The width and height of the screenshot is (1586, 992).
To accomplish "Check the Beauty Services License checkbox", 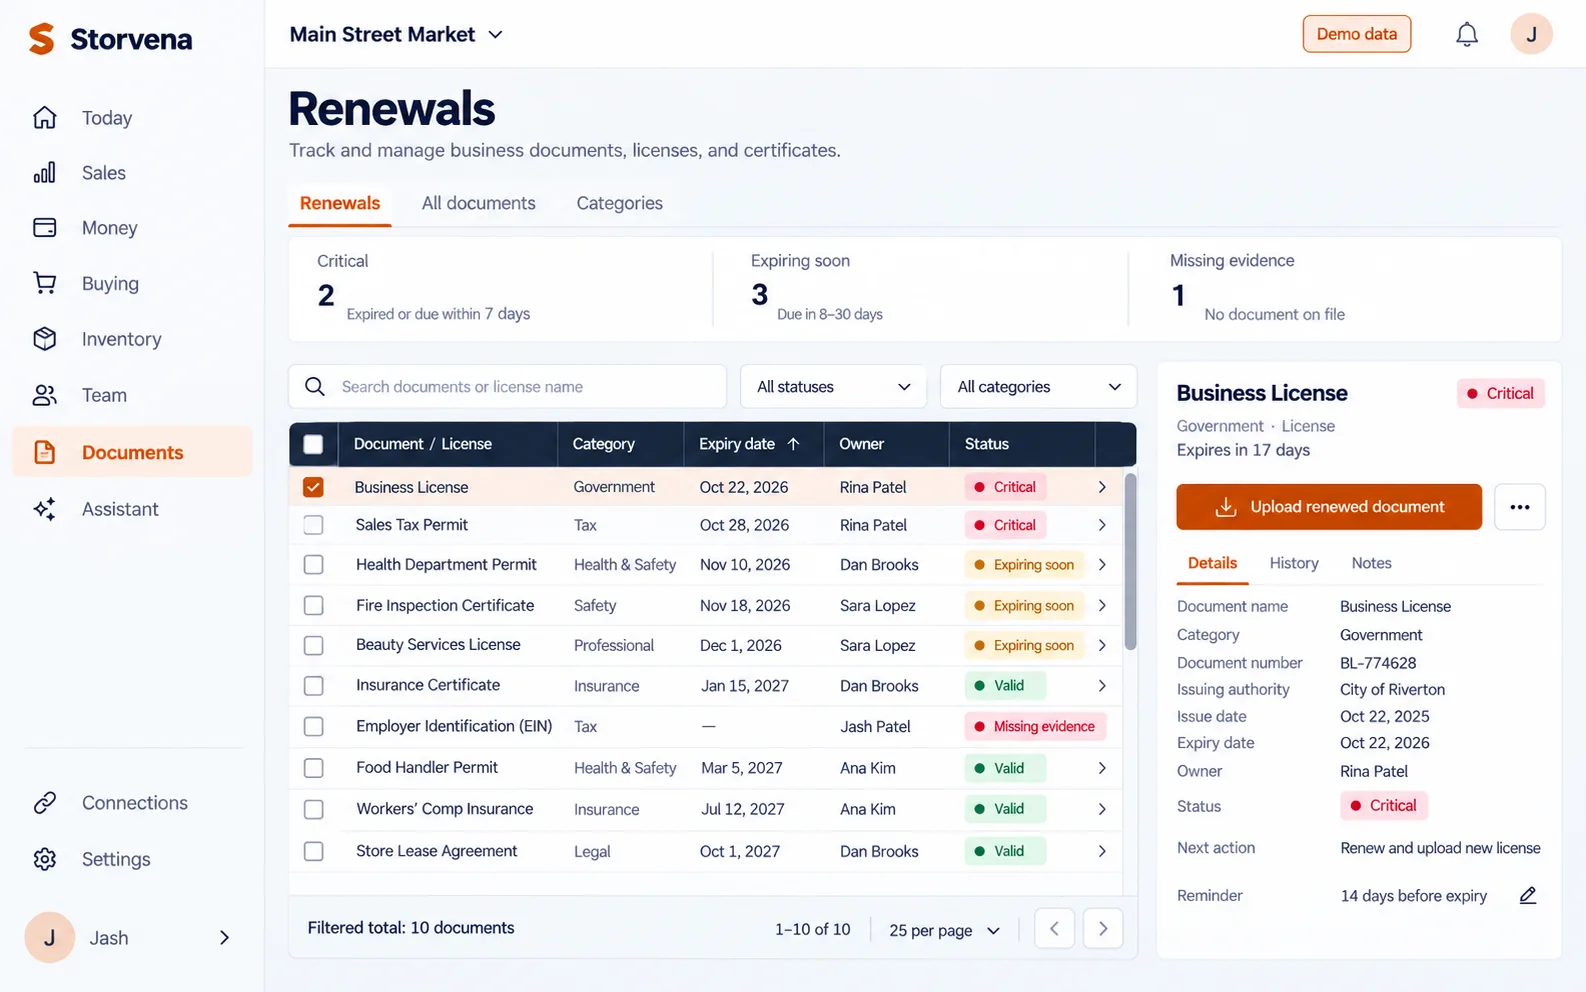I will [x=313, y=645].
